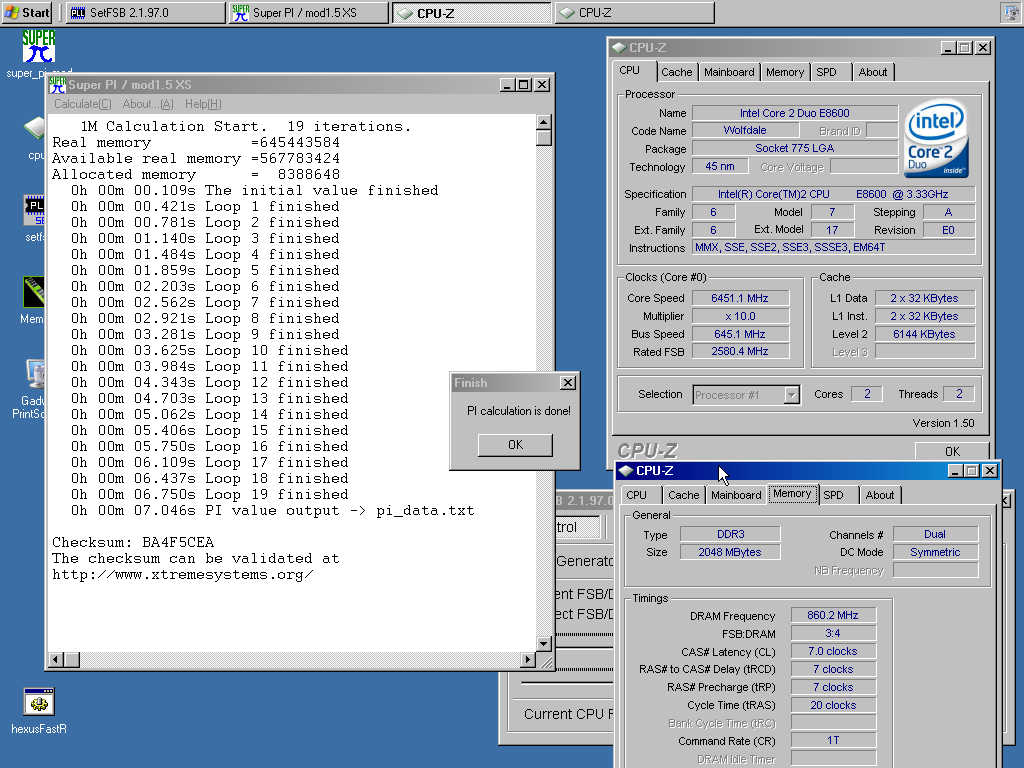This screenshot has height=768, width=1024.
Task: Click the system tray icon in taskbar
Action: tap(1010, 12)
